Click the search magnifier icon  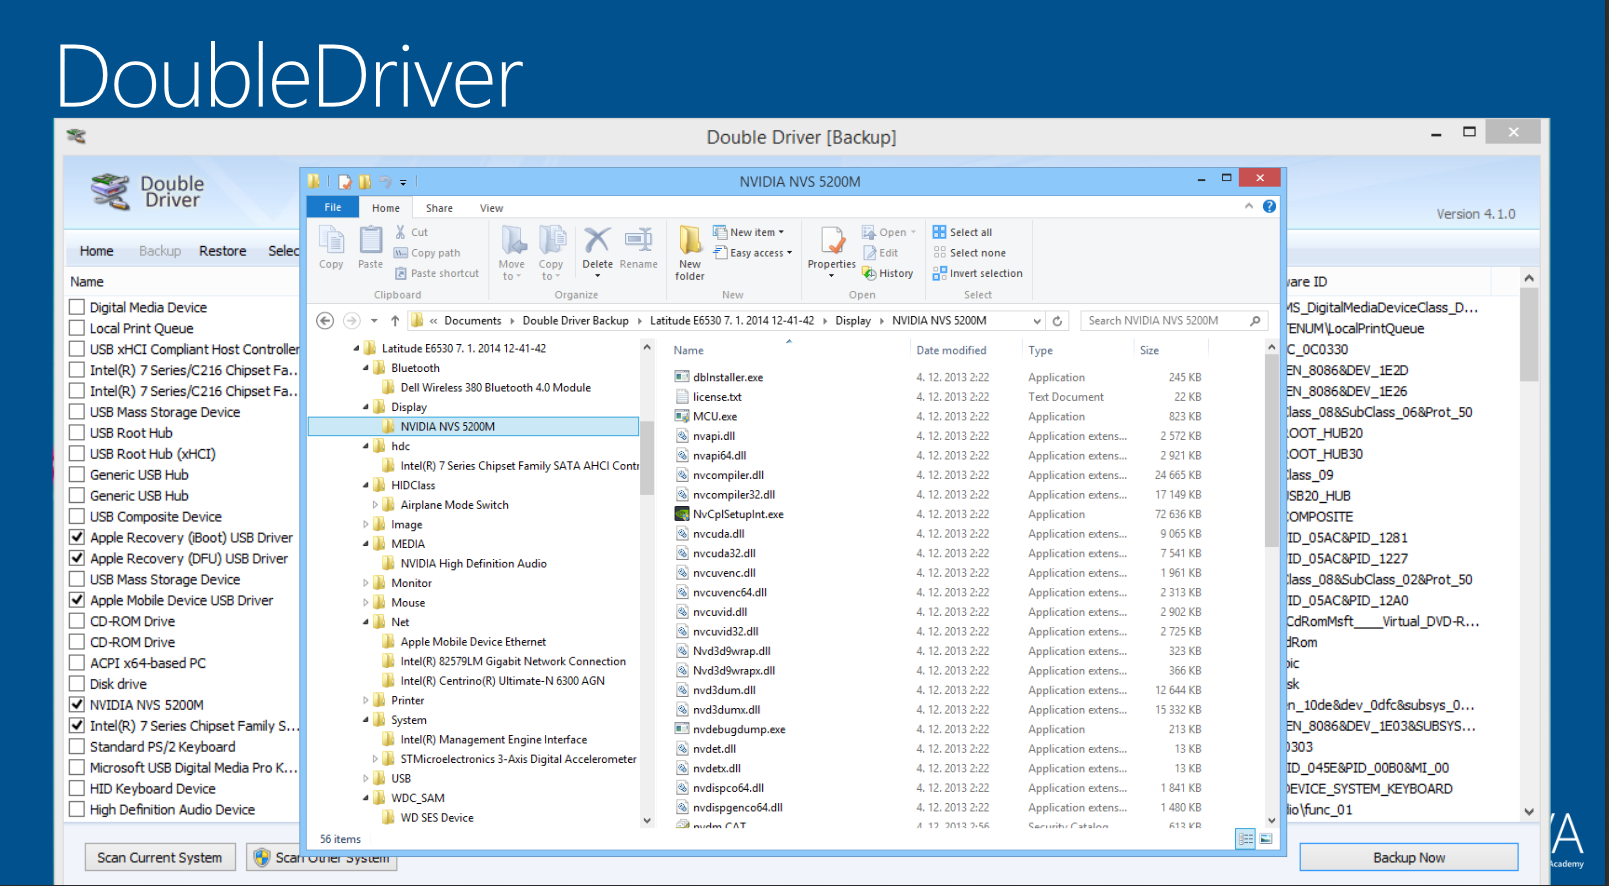pos(1255,321)
